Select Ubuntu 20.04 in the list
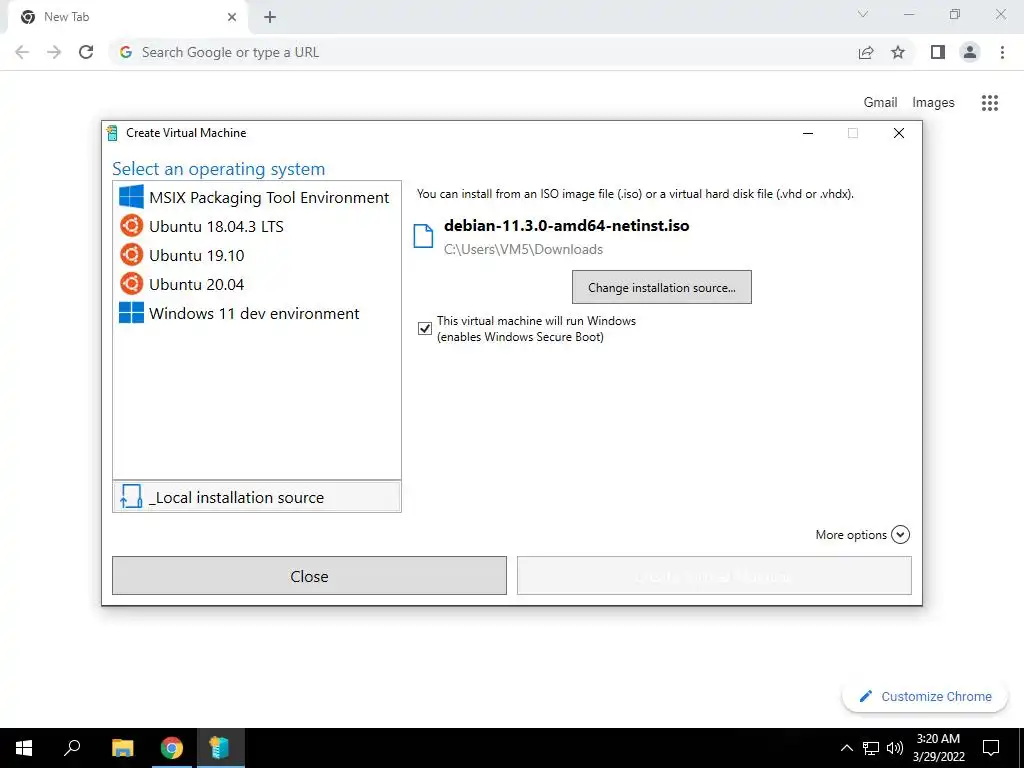This screenshot has height=768, width=1024. tap(257, 284)
